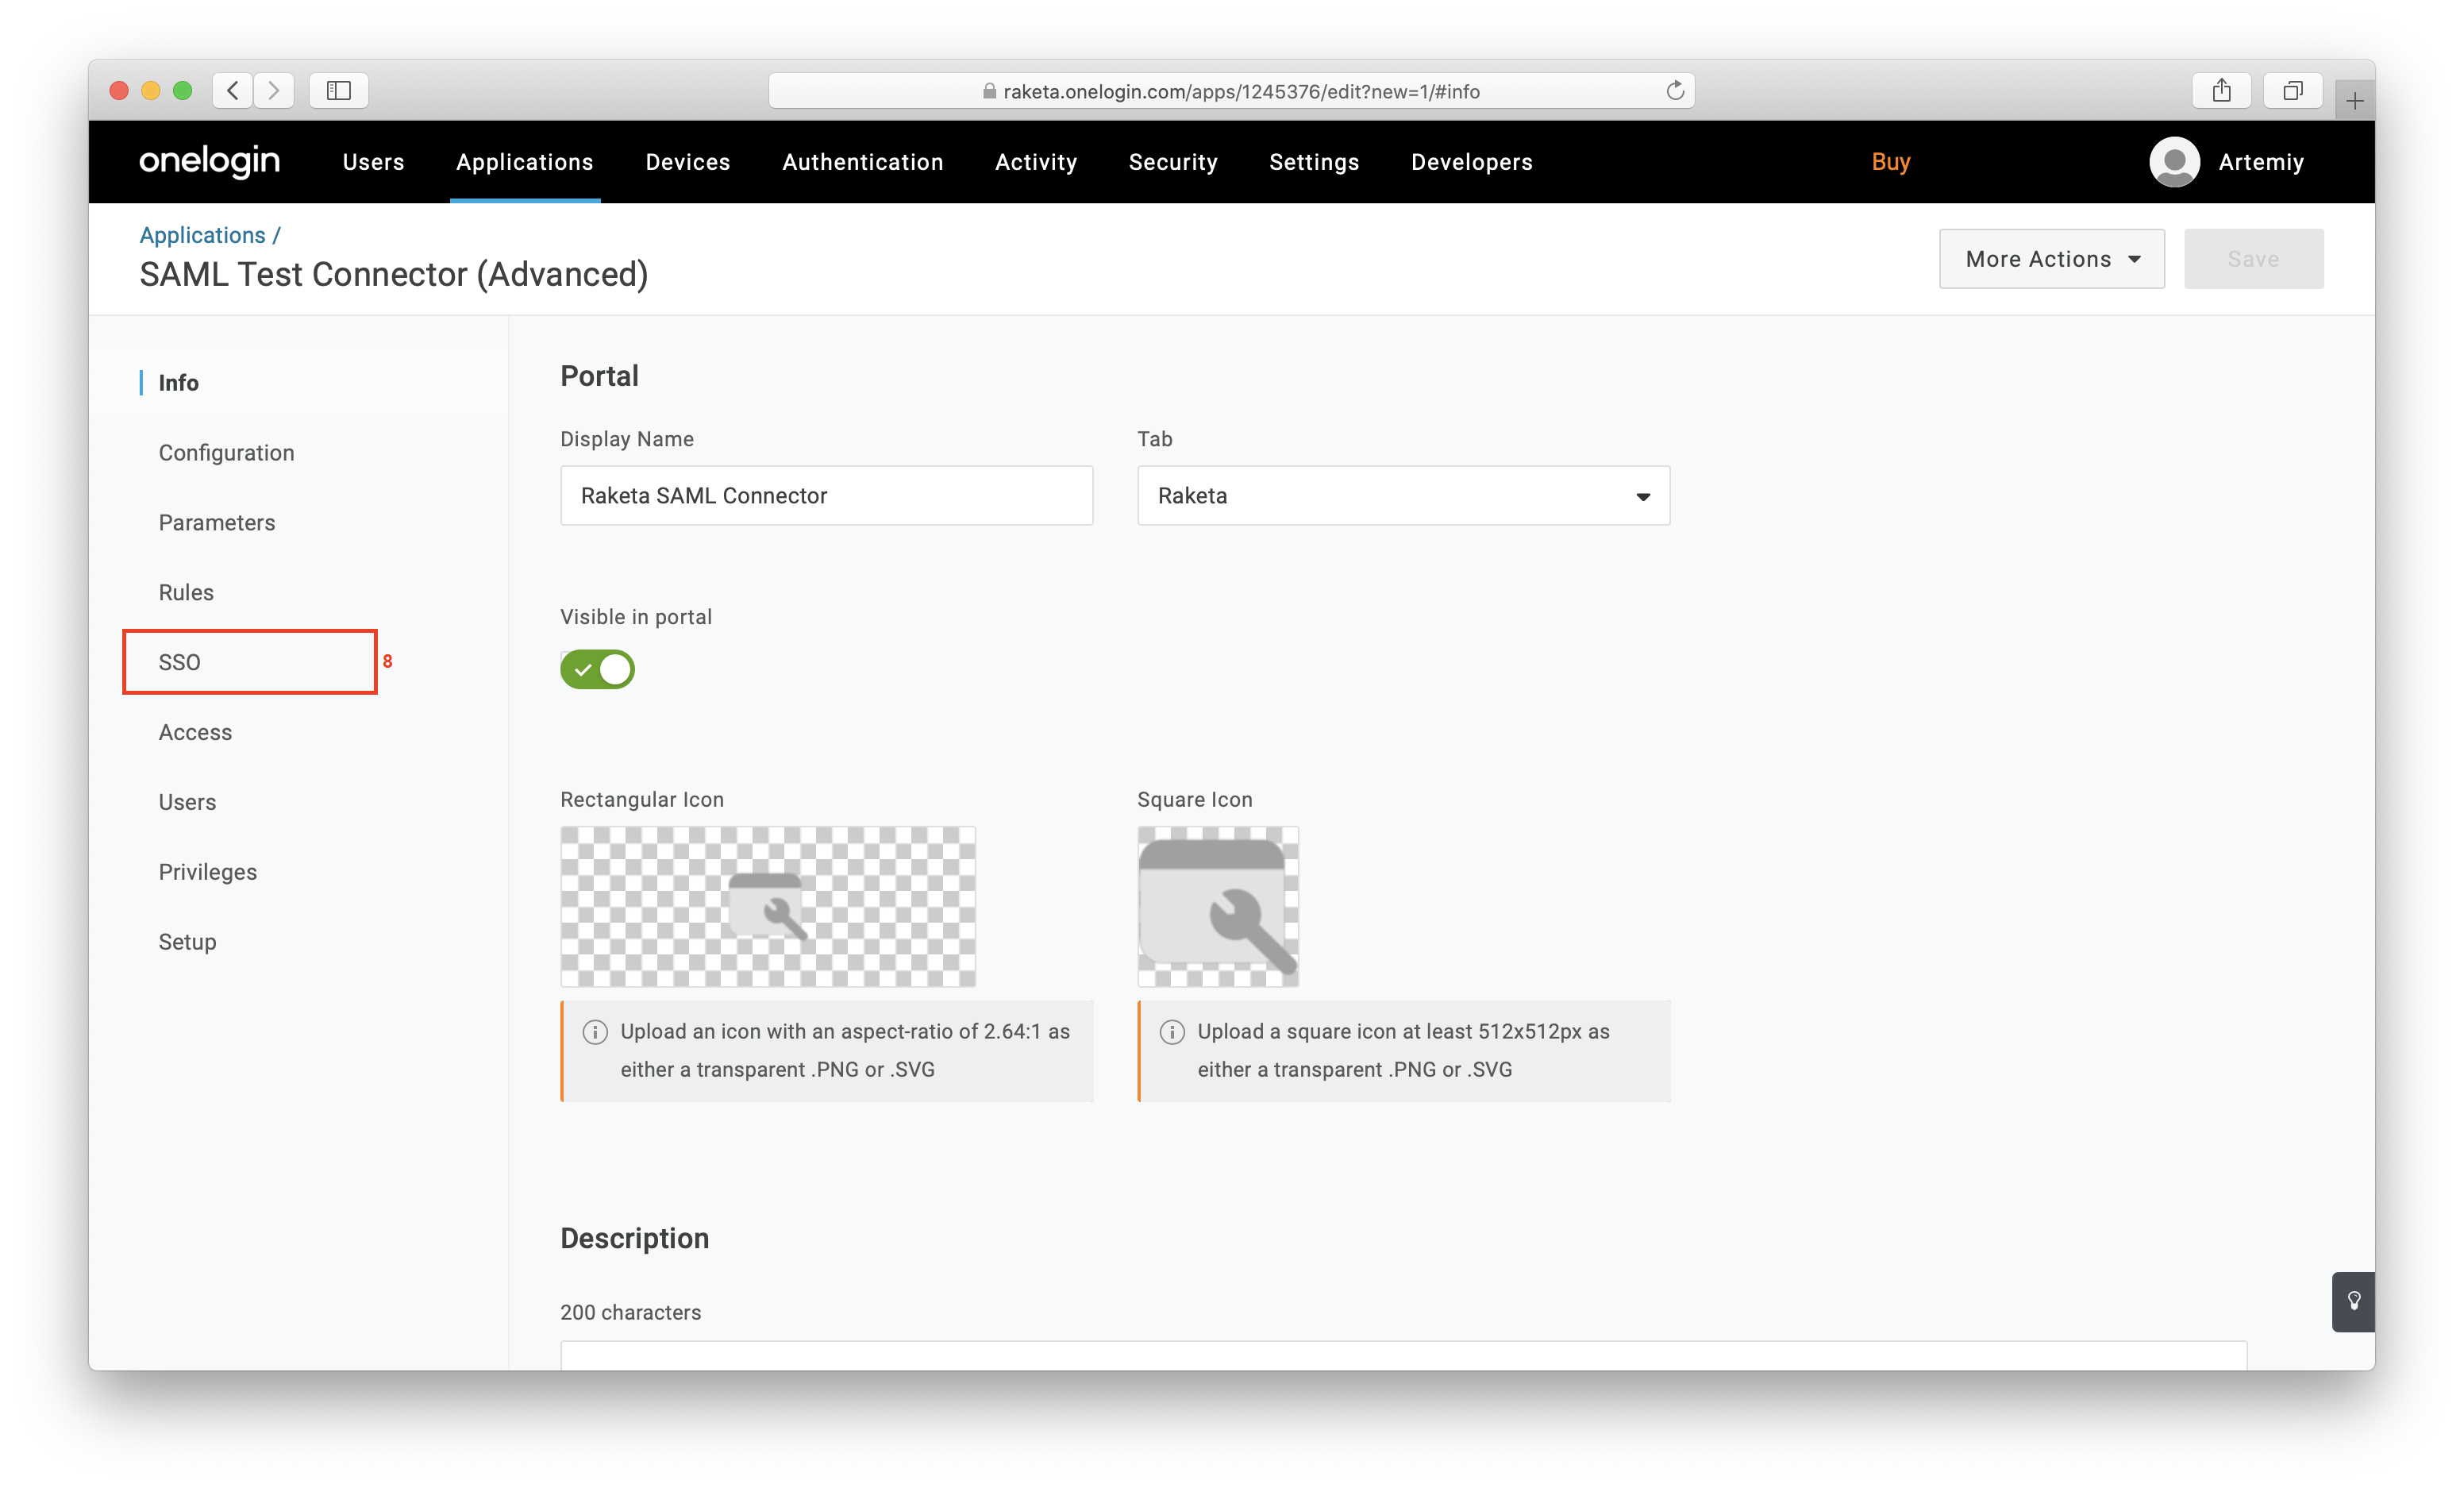Go back with browser back arrow

pos(233,91)
